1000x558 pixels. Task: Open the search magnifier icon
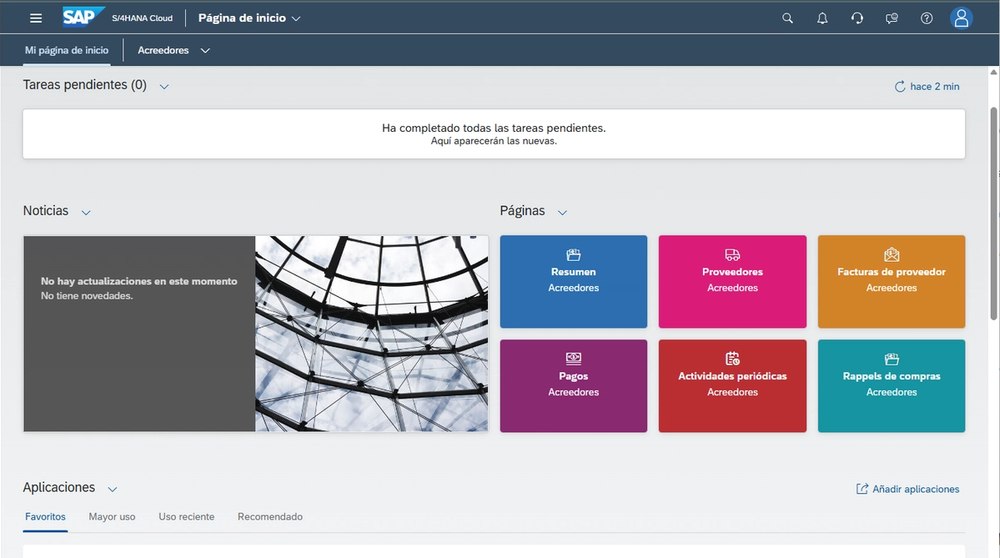pos(788,18)
